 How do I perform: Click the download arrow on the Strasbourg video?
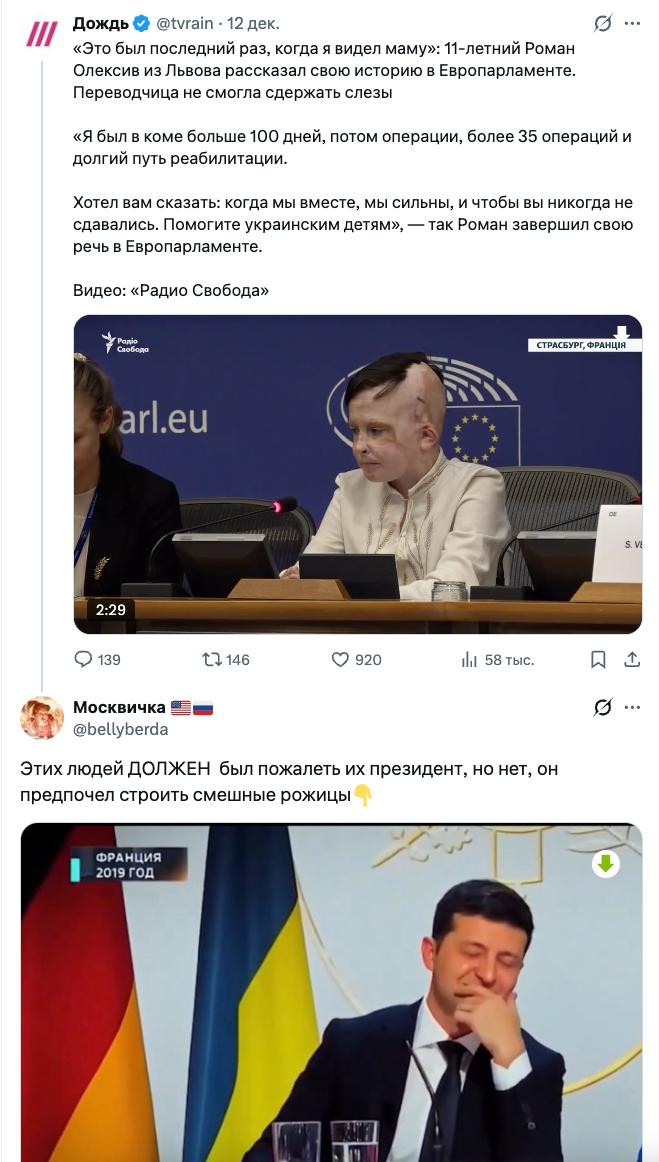[621, 333]
